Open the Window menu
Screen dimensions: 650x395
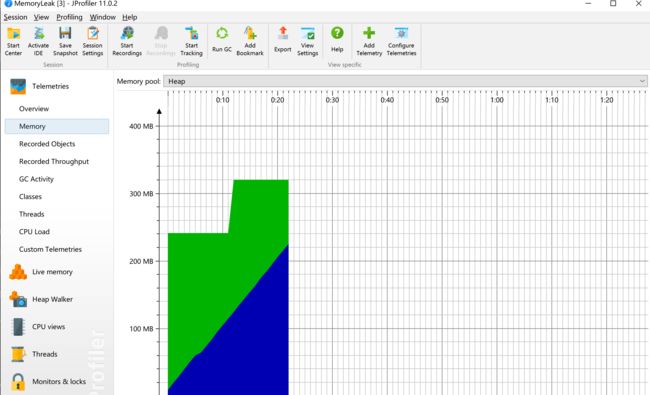coord(102,17)
